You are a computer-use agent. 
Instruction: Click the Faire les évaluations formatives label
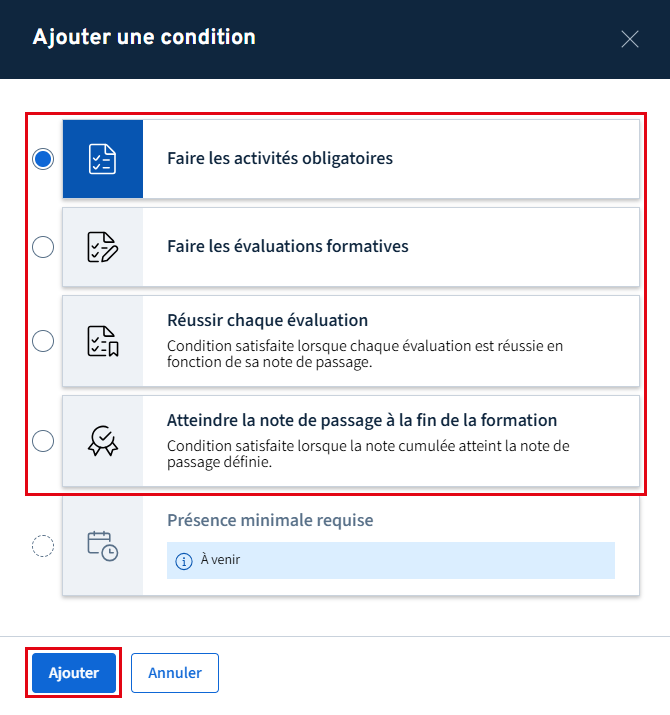tap(288, 246)
